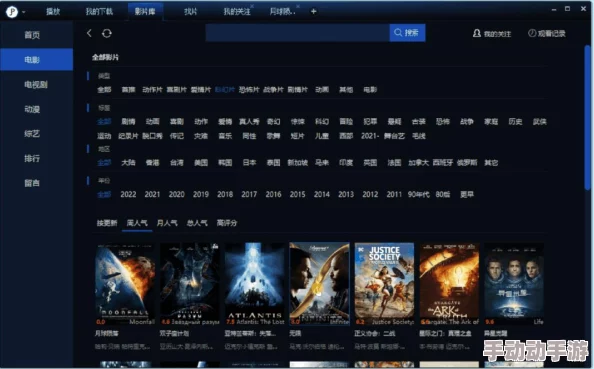This screenshot has width=594, height=369.
Task: Filter by year 2011
Action: [x=394, y=194]
